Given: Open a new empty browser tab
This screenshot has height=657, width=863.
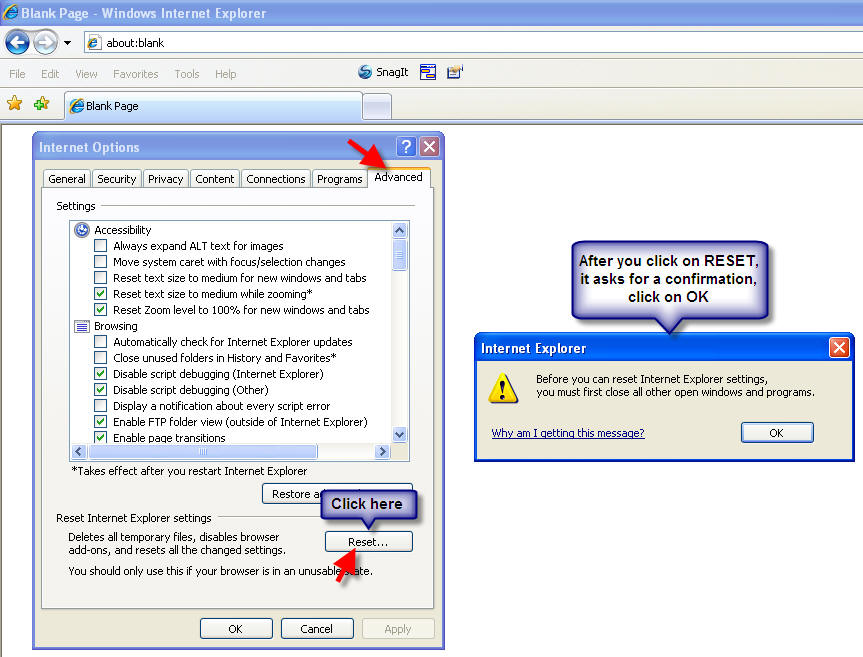Looking at the screenshot, I should (377, 106).
